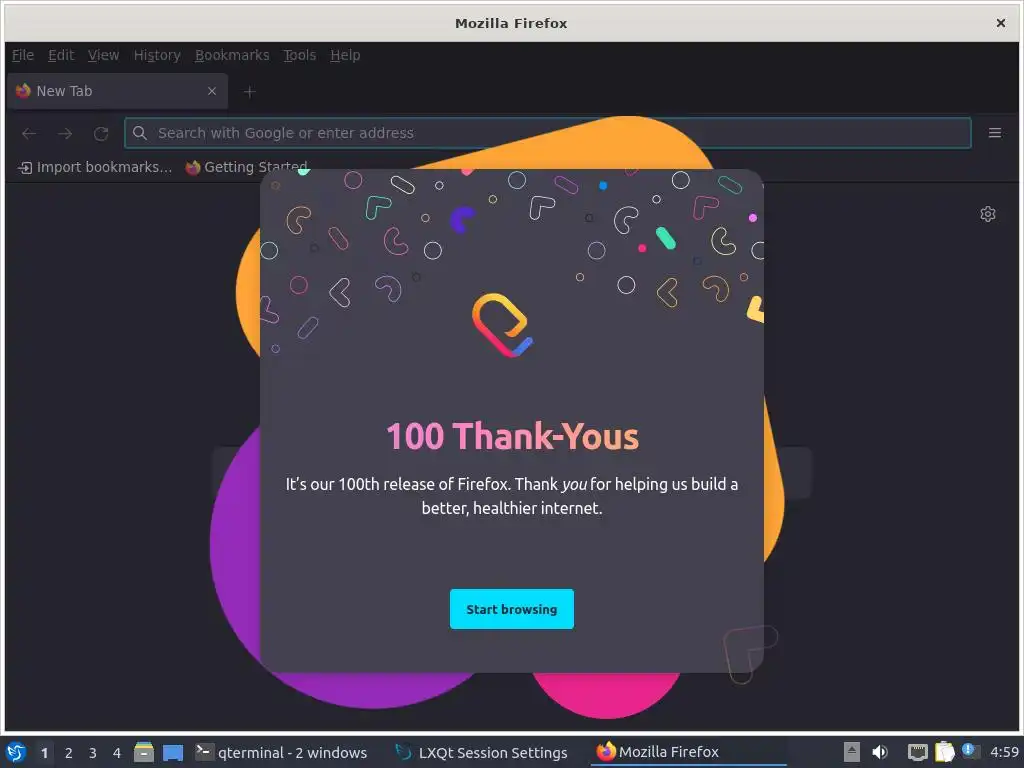Reload the current page
This screenshot has width=1024, height=768.
[x=101, y=133]
